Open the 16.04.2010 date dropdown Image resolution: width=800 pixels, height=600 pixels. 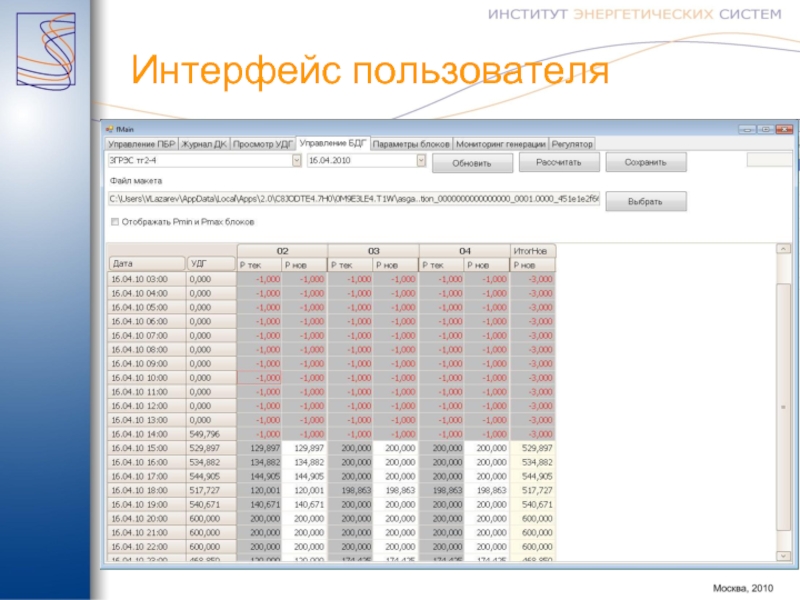(421, 161)
